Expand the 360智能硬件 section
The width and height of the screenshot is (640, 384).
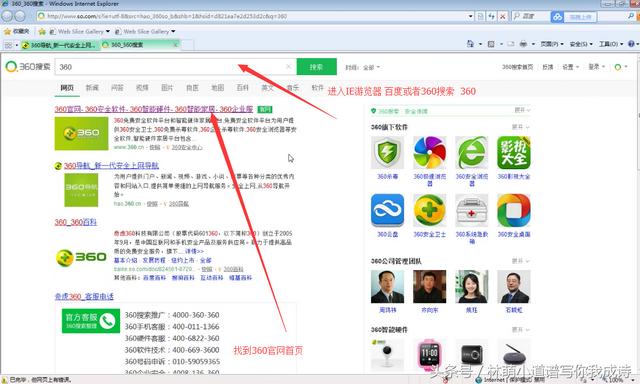pyautogui.click(x=521, y=329)
